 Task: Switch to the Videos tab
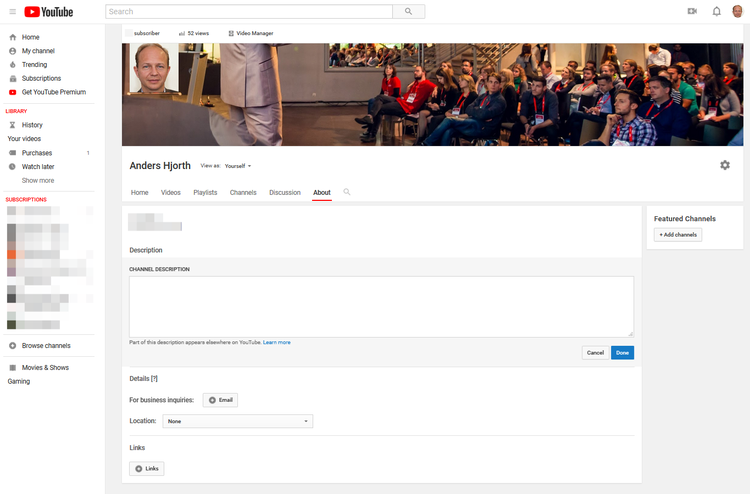tap(171, 192)
